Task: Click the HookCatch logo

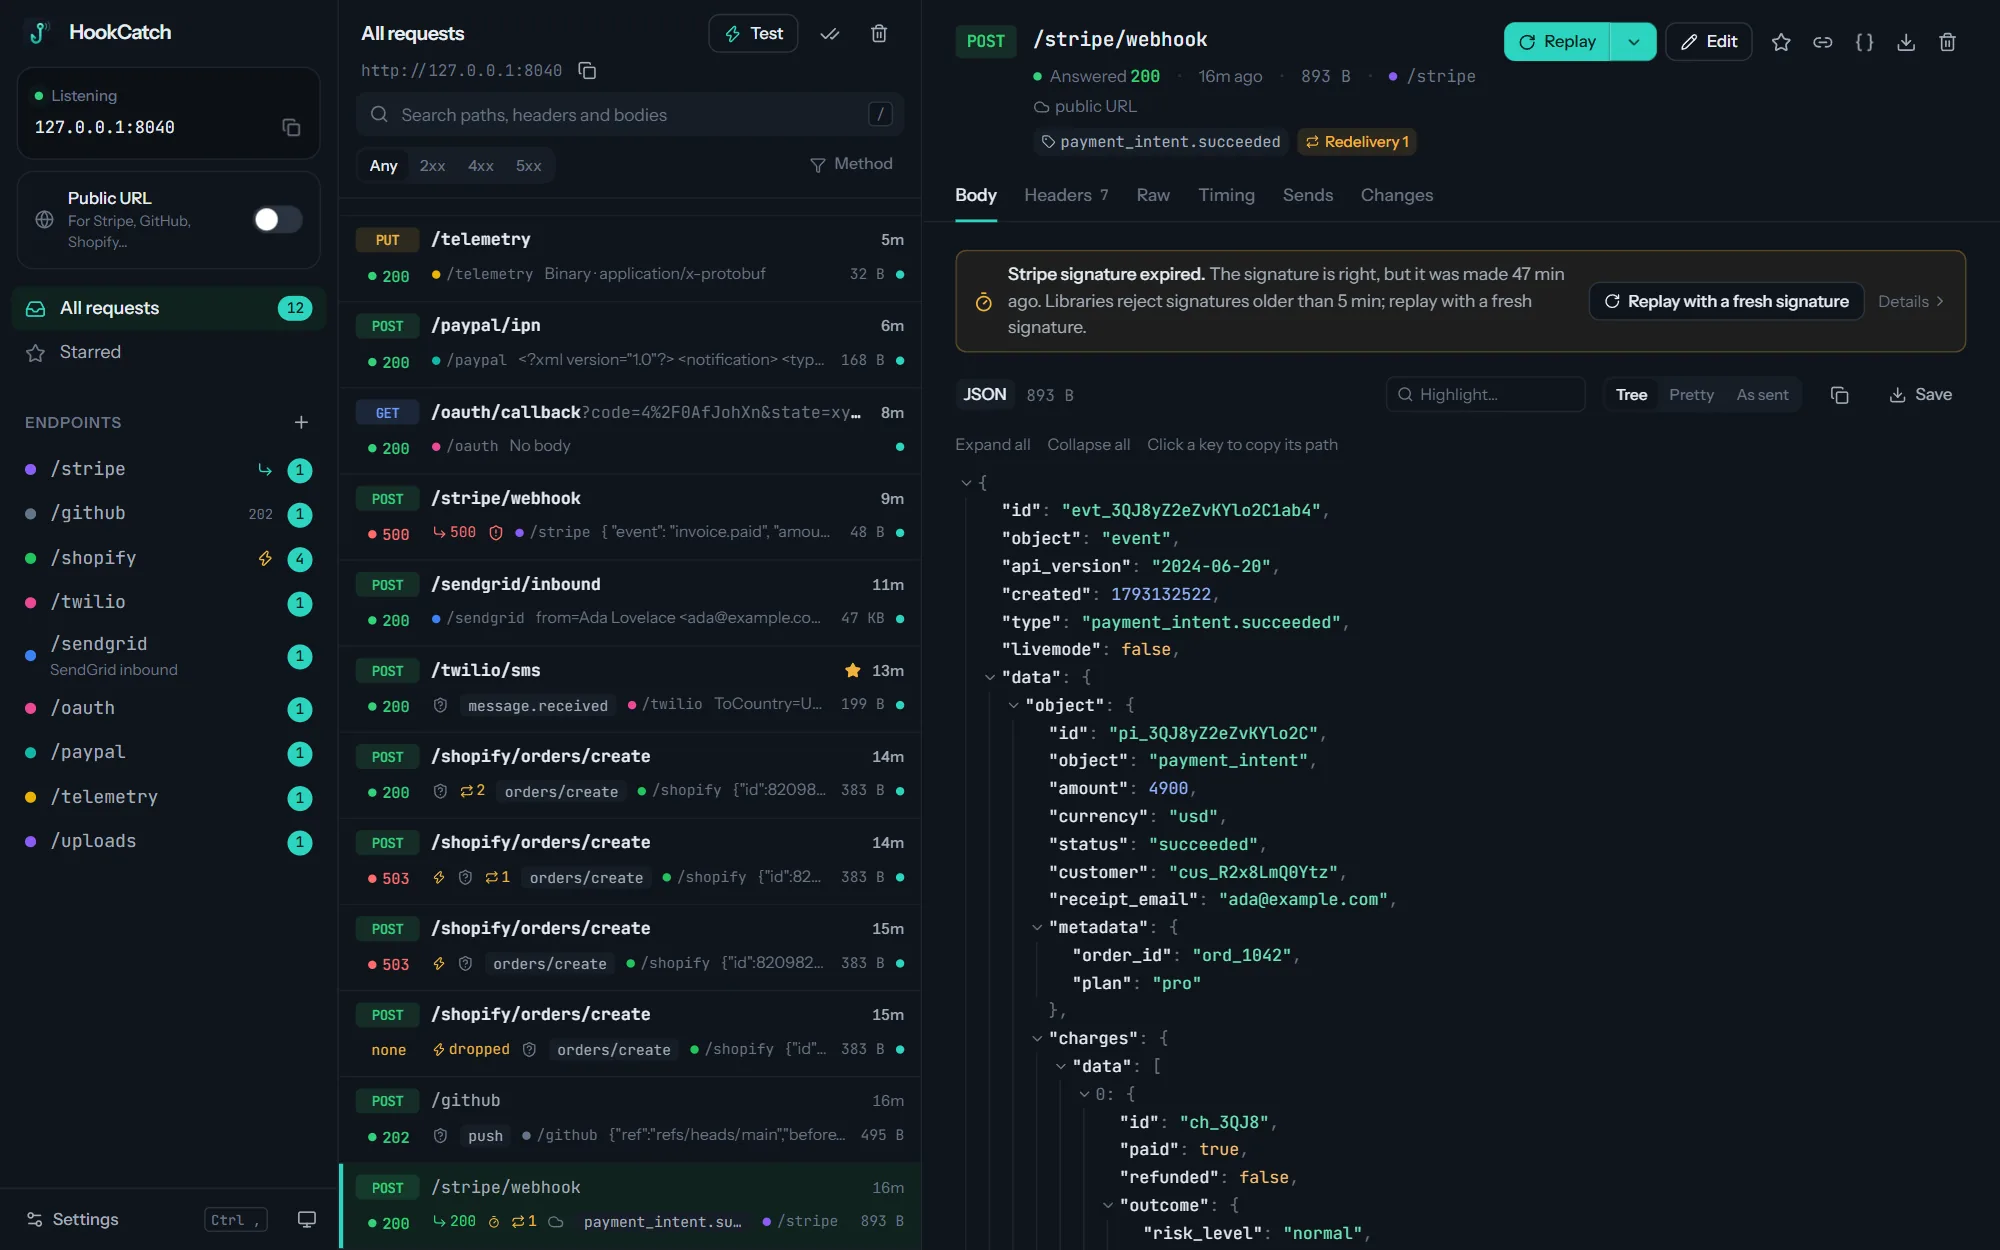Action: (x=39, y=33)
